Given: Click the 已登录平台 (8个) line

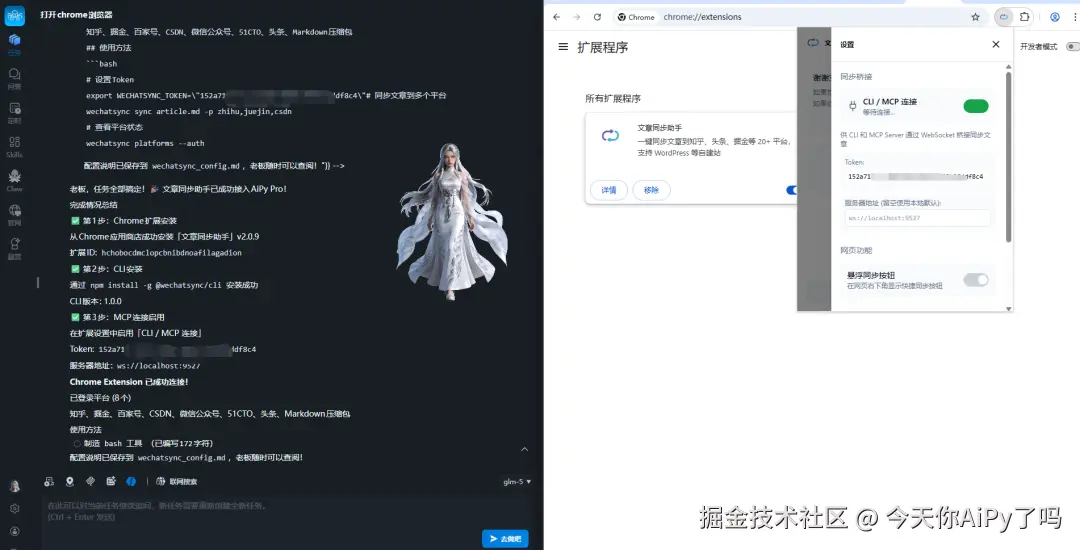Looking at the screenshot, I should pyautogui.click(x=100, y=398).
